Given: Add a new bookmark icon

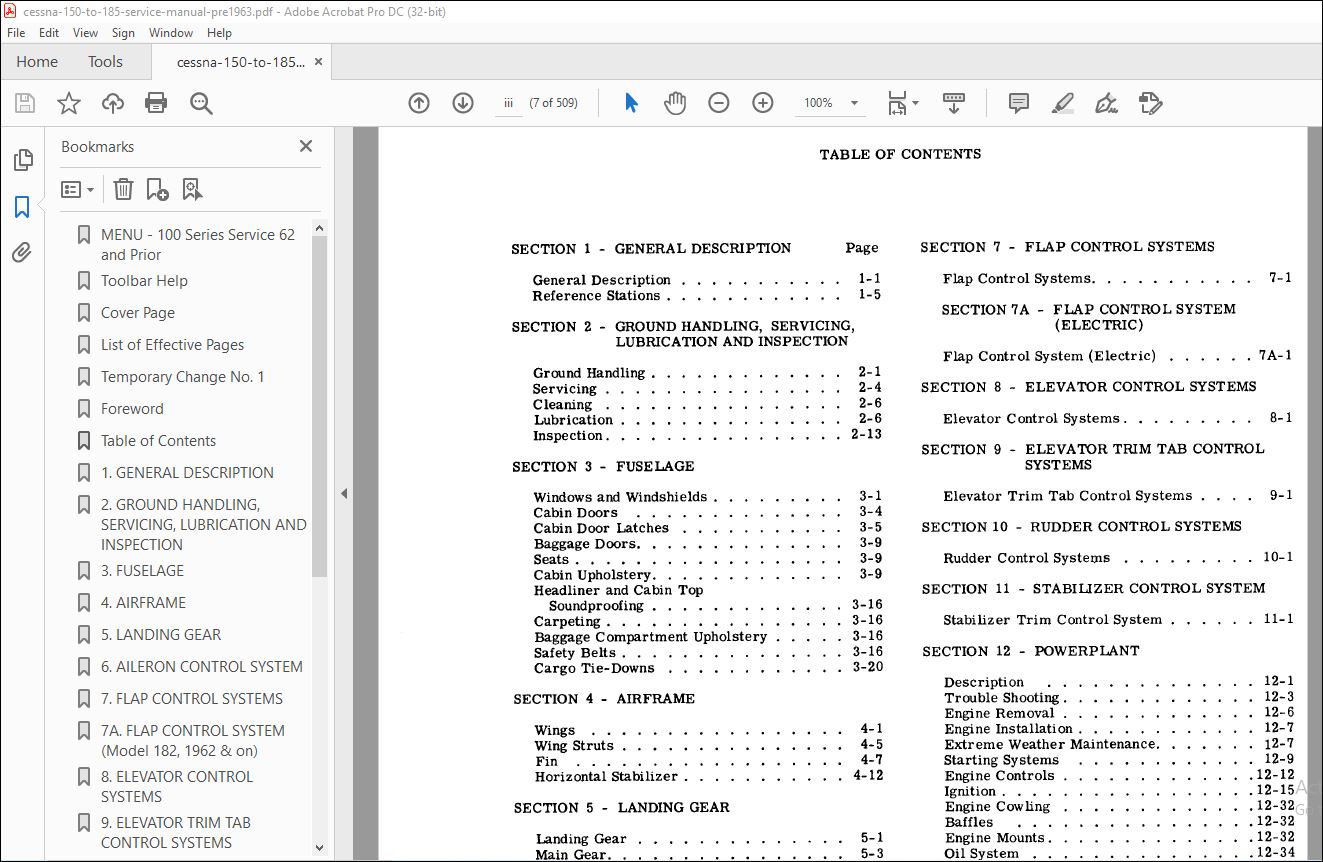Looking at the screenshot, I should [158, 189].
